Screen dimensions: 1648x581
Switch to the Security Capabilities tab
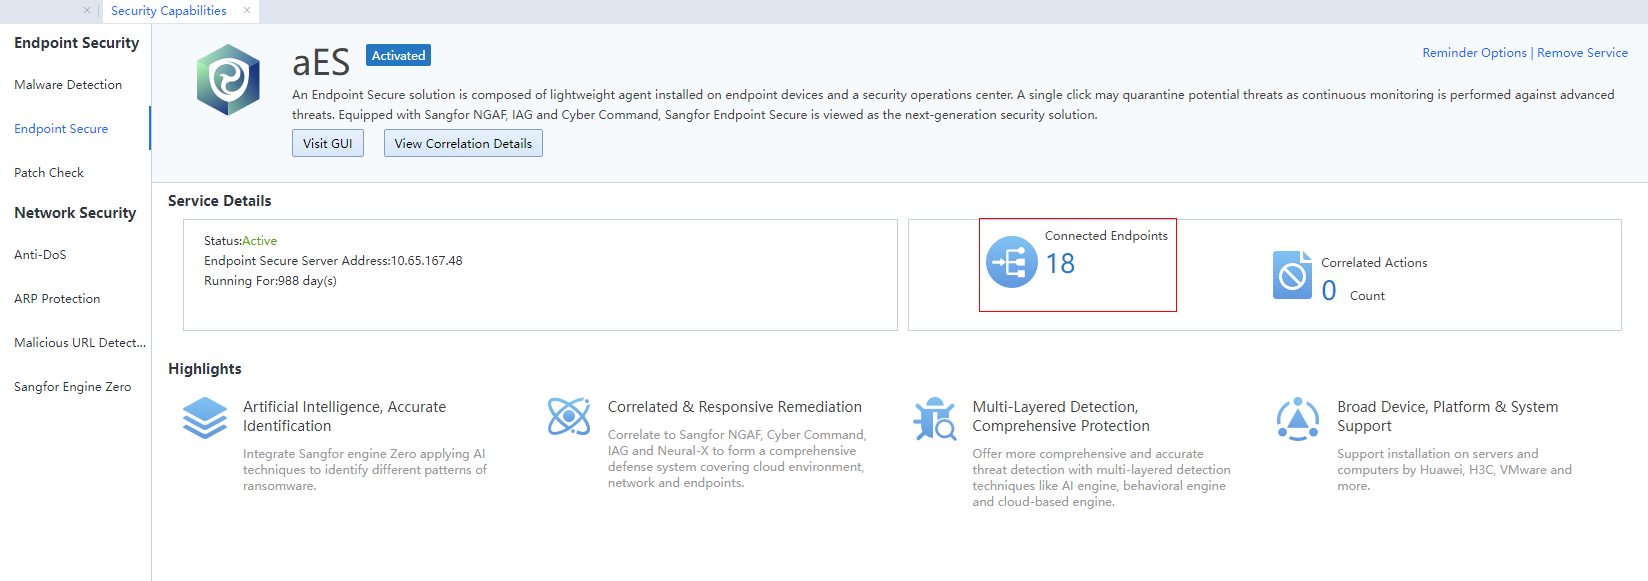click(x=168, y=11)
